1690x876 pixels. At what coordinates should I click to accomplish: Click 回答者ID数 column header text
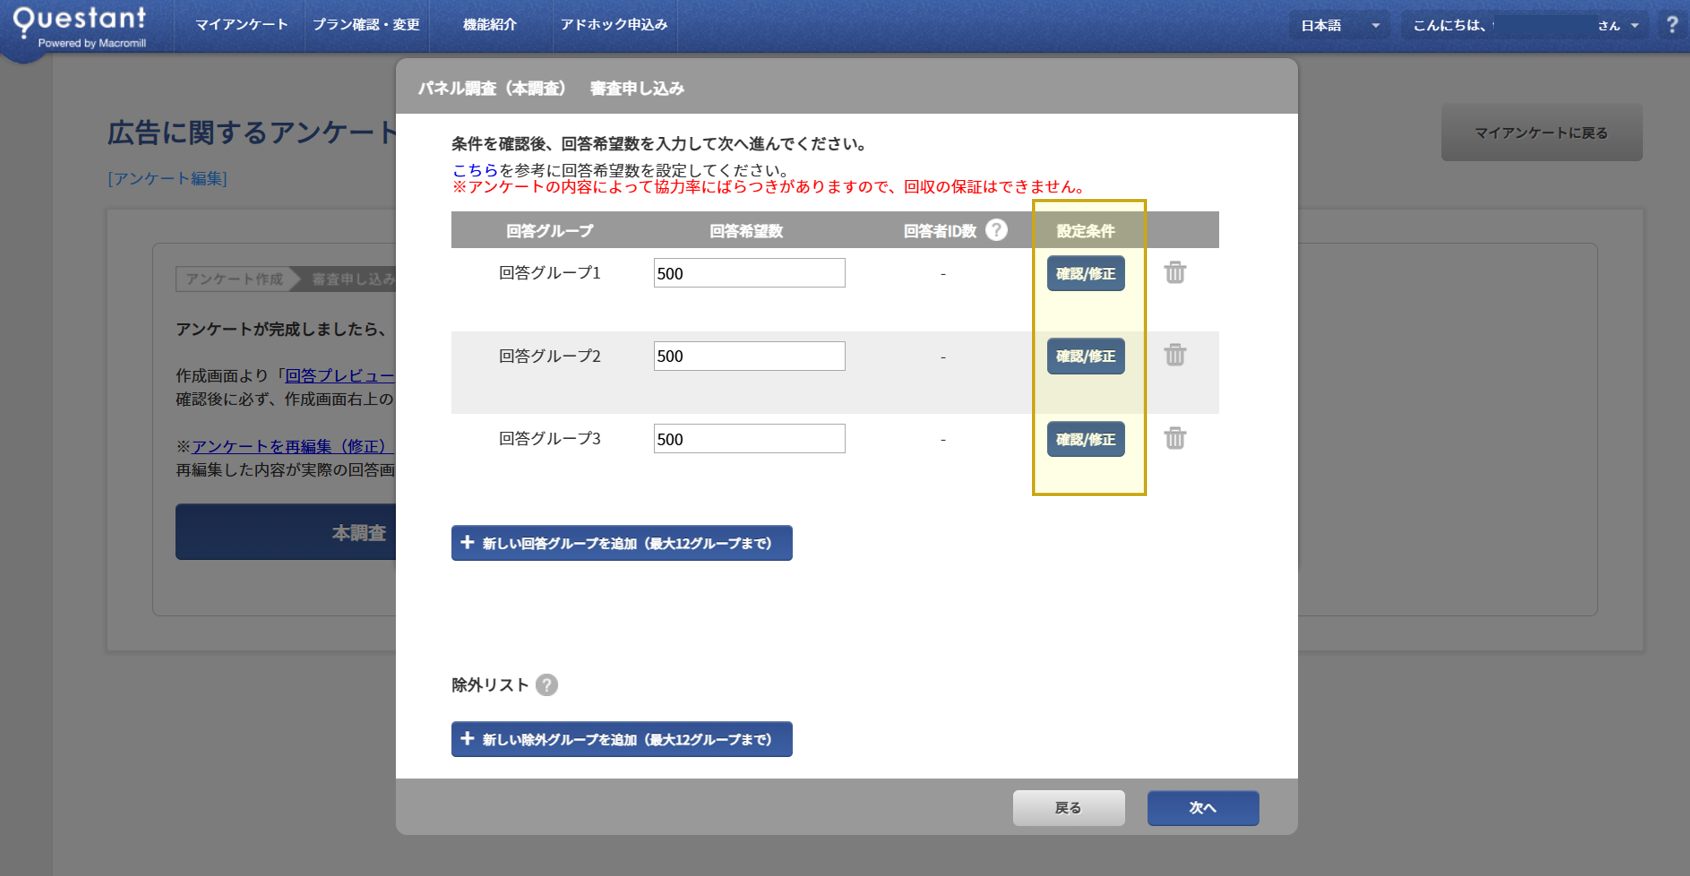click(940, 231)
